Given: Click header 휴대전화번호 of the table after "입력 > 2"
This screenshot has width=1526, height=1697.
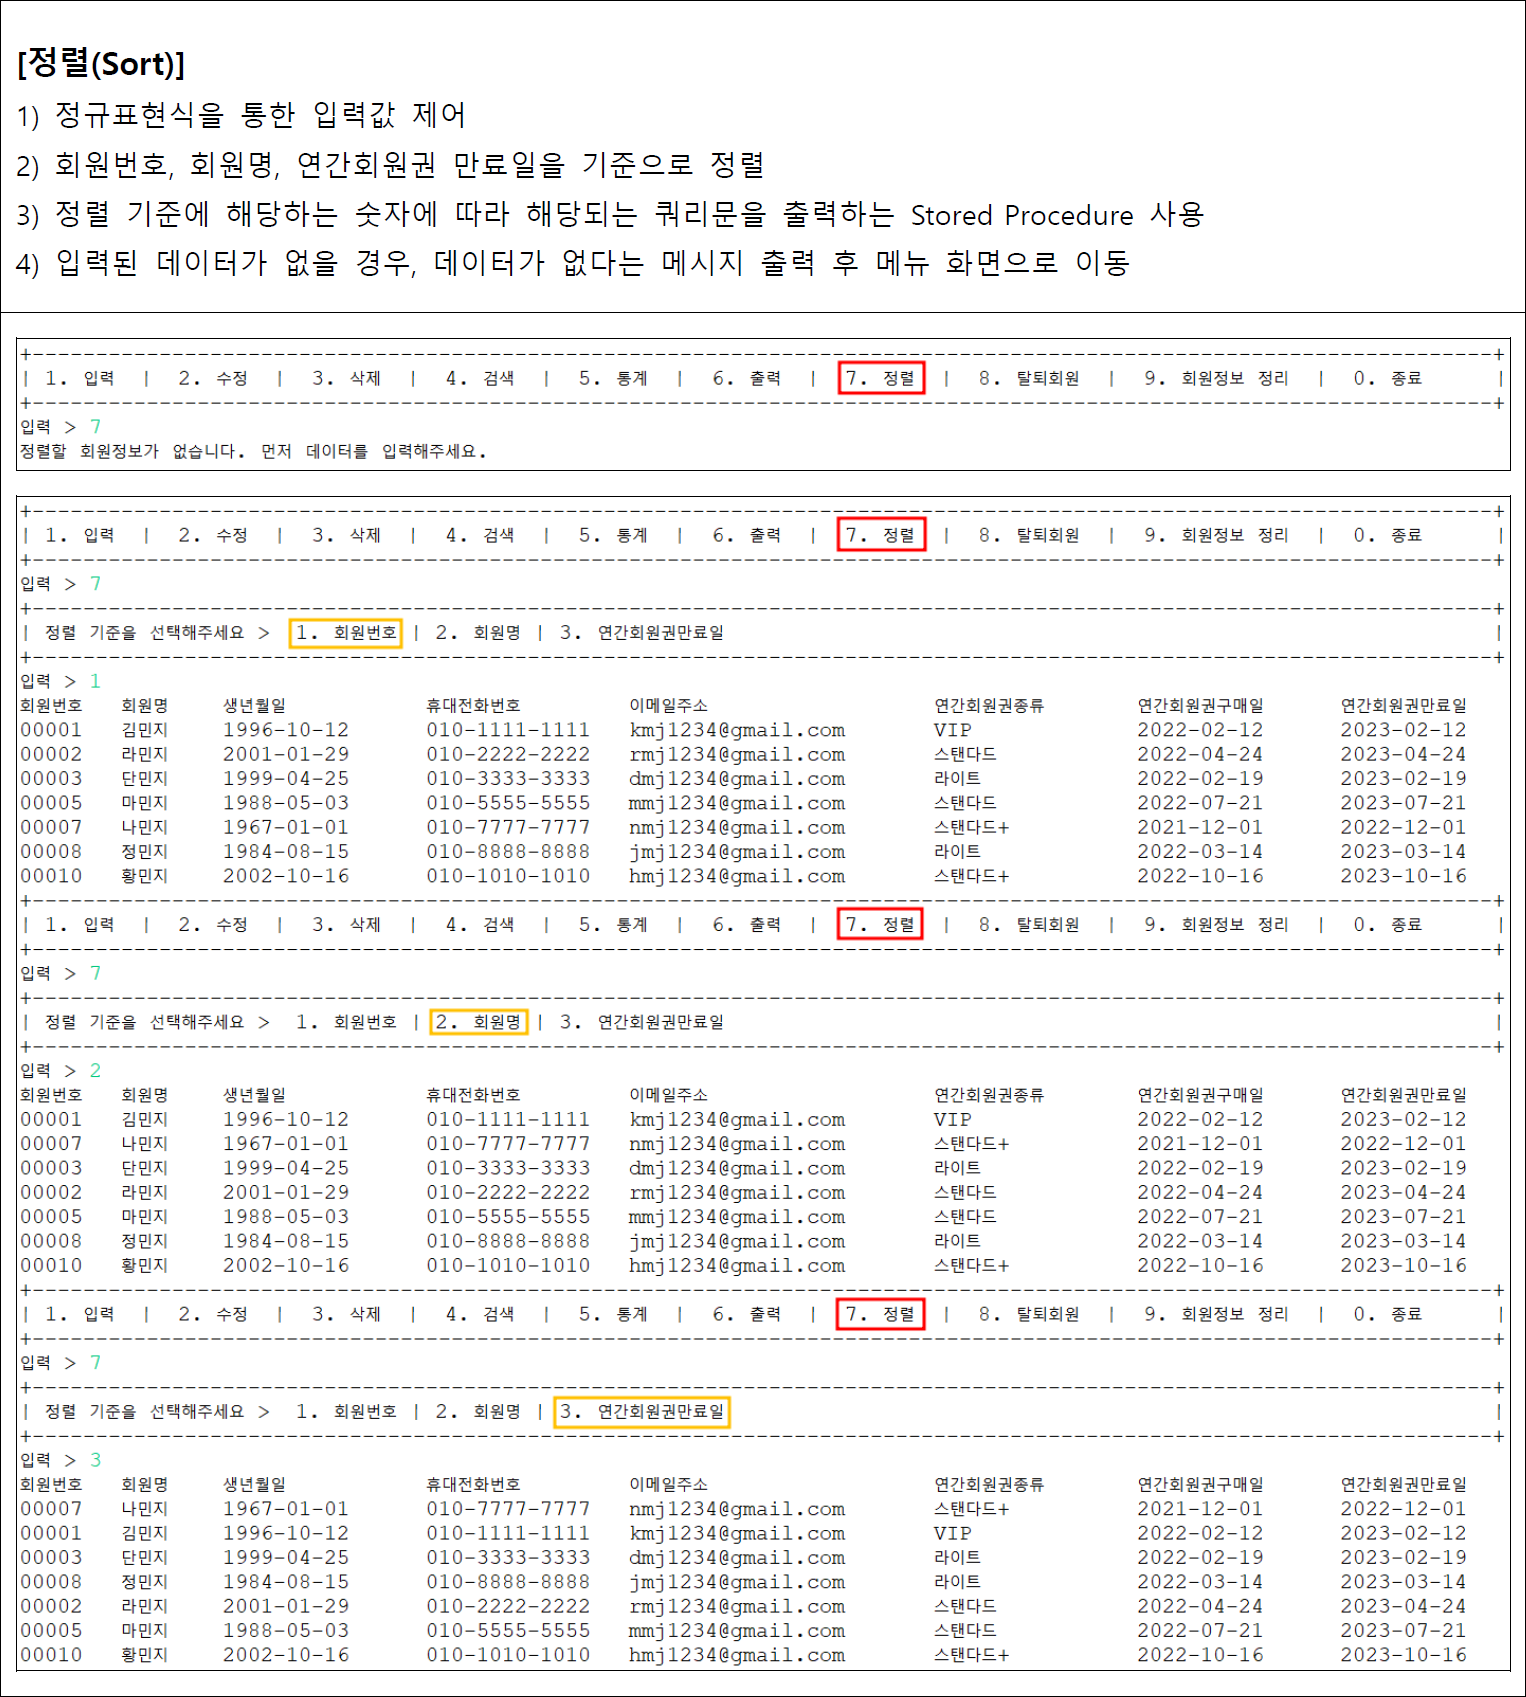Looking at the screenshot, I should pos(473,1095).
